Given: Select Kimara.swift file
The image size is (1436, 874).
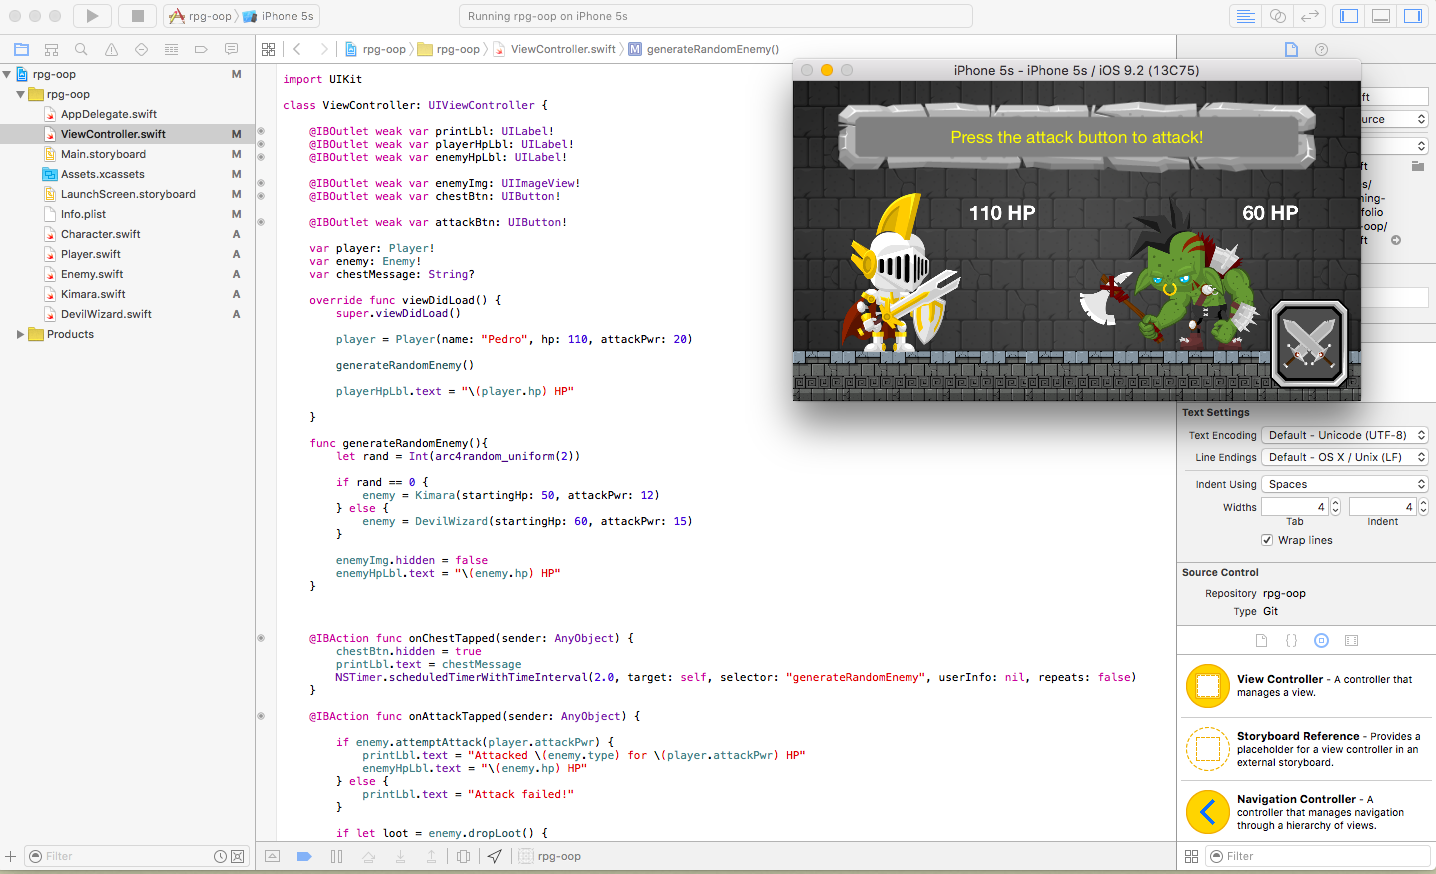Looking at the screenshot, I should click(x=93, y=294).
